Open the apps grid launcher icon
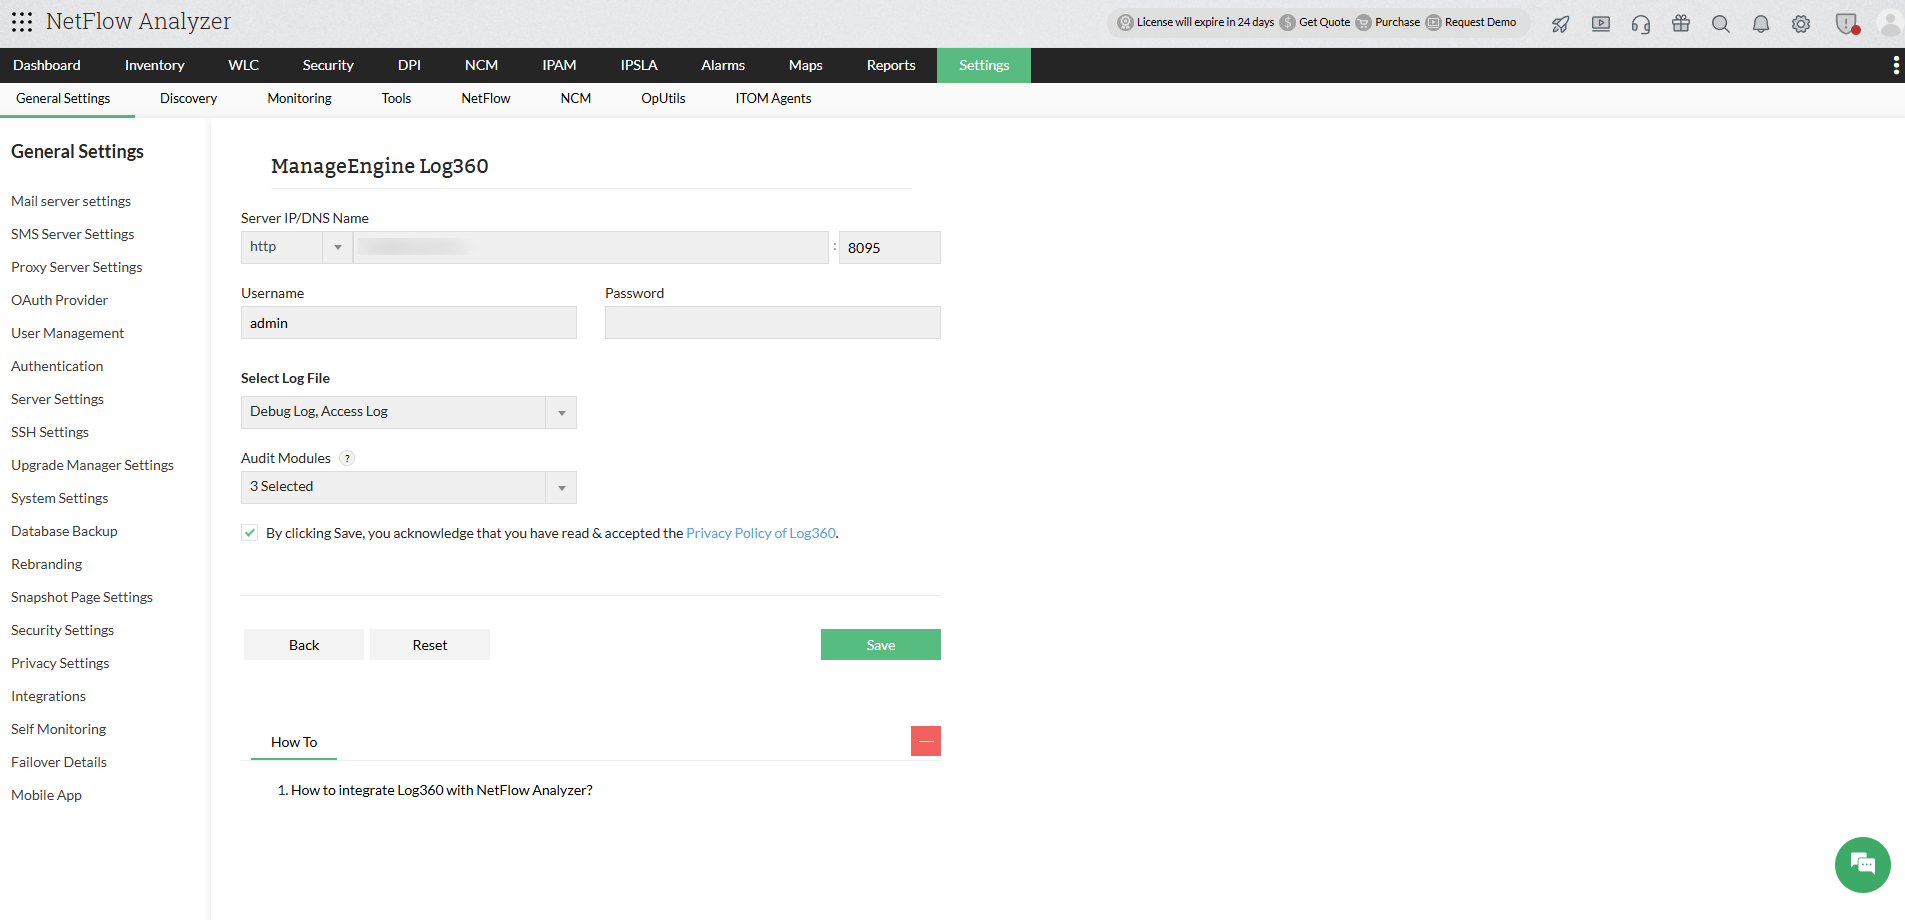Image resolution: width=1905 pixels, height=920 pixels. 22,22
